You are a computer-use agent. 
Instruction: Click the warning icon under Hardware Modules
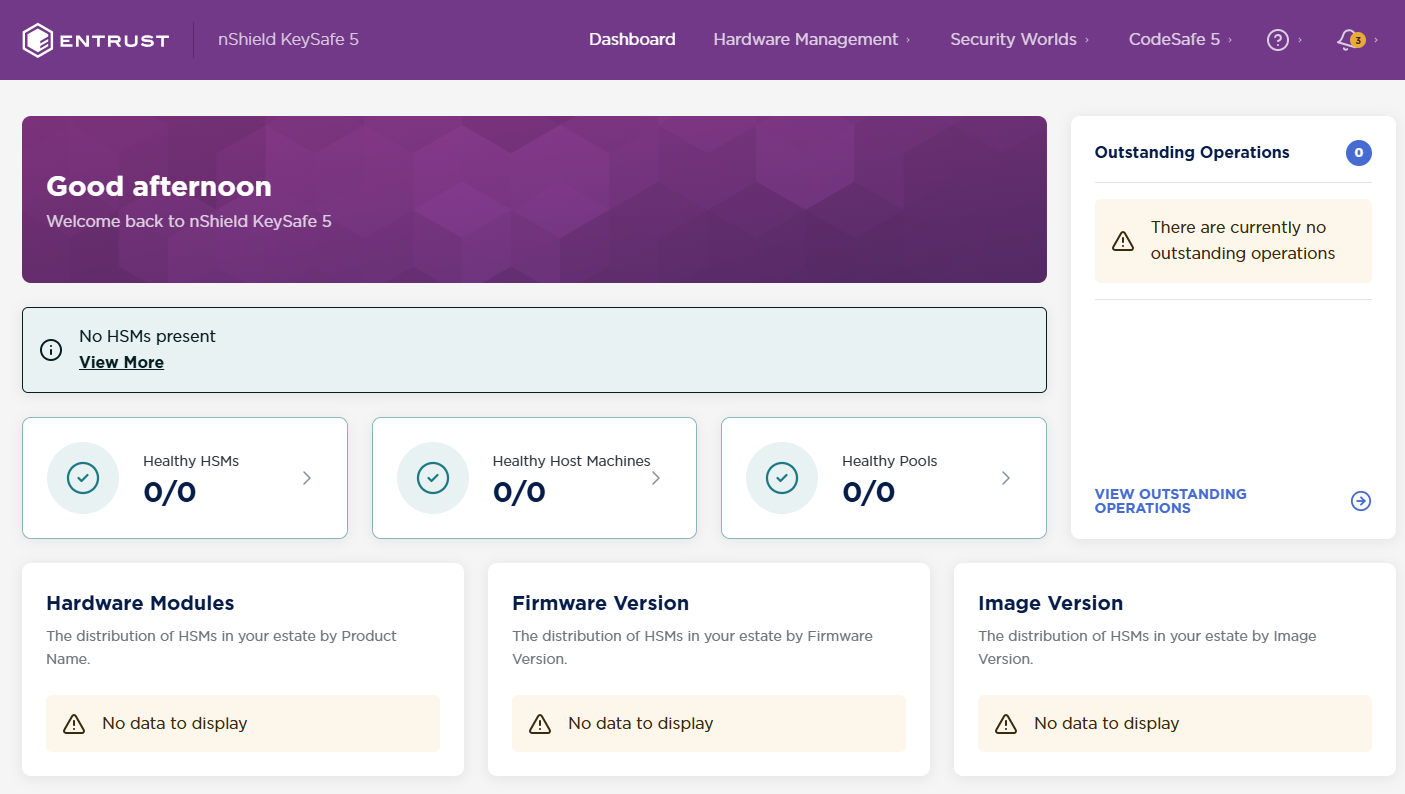point(73,723)
